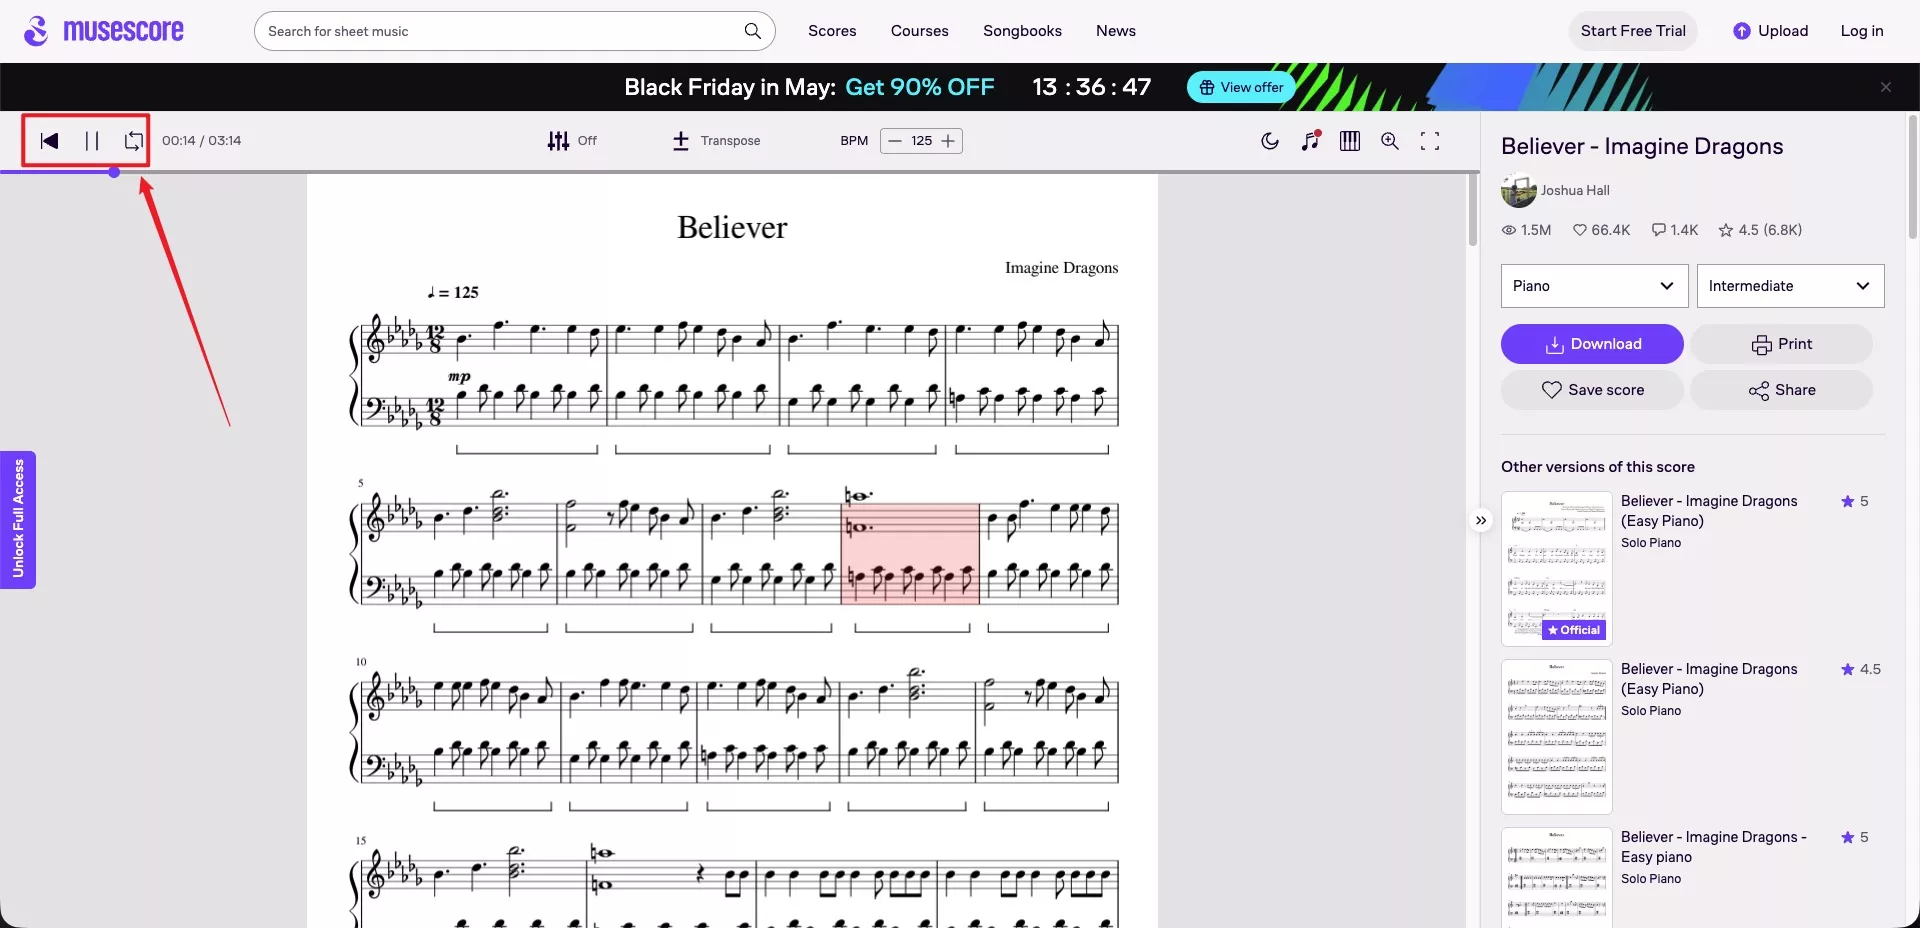The image size is (1920, 928).
Task: Open the Unlock Full Access tab
Action: pyautogui.click(x=18, y=520)
